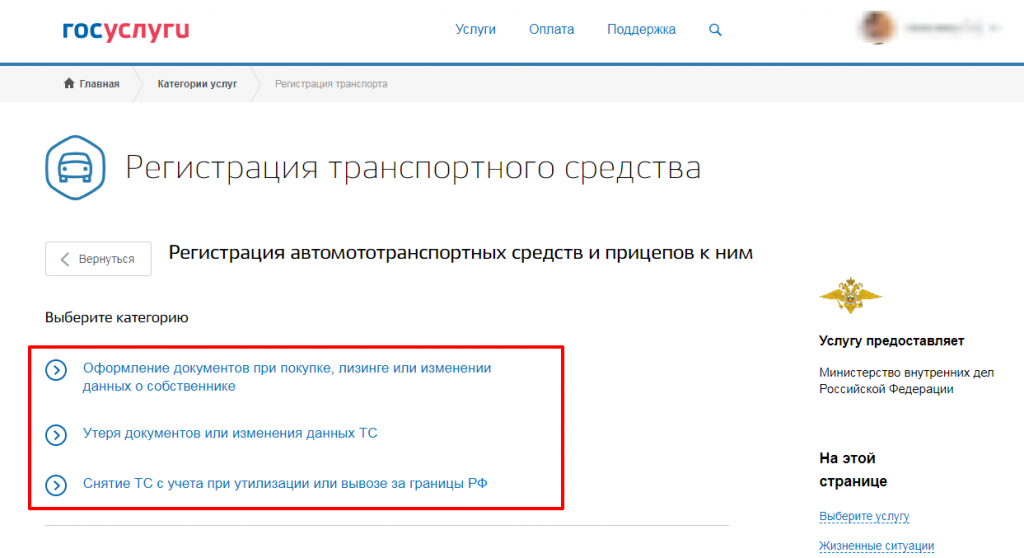Click the Услугу предоставляет heading

tap(891, 340)
